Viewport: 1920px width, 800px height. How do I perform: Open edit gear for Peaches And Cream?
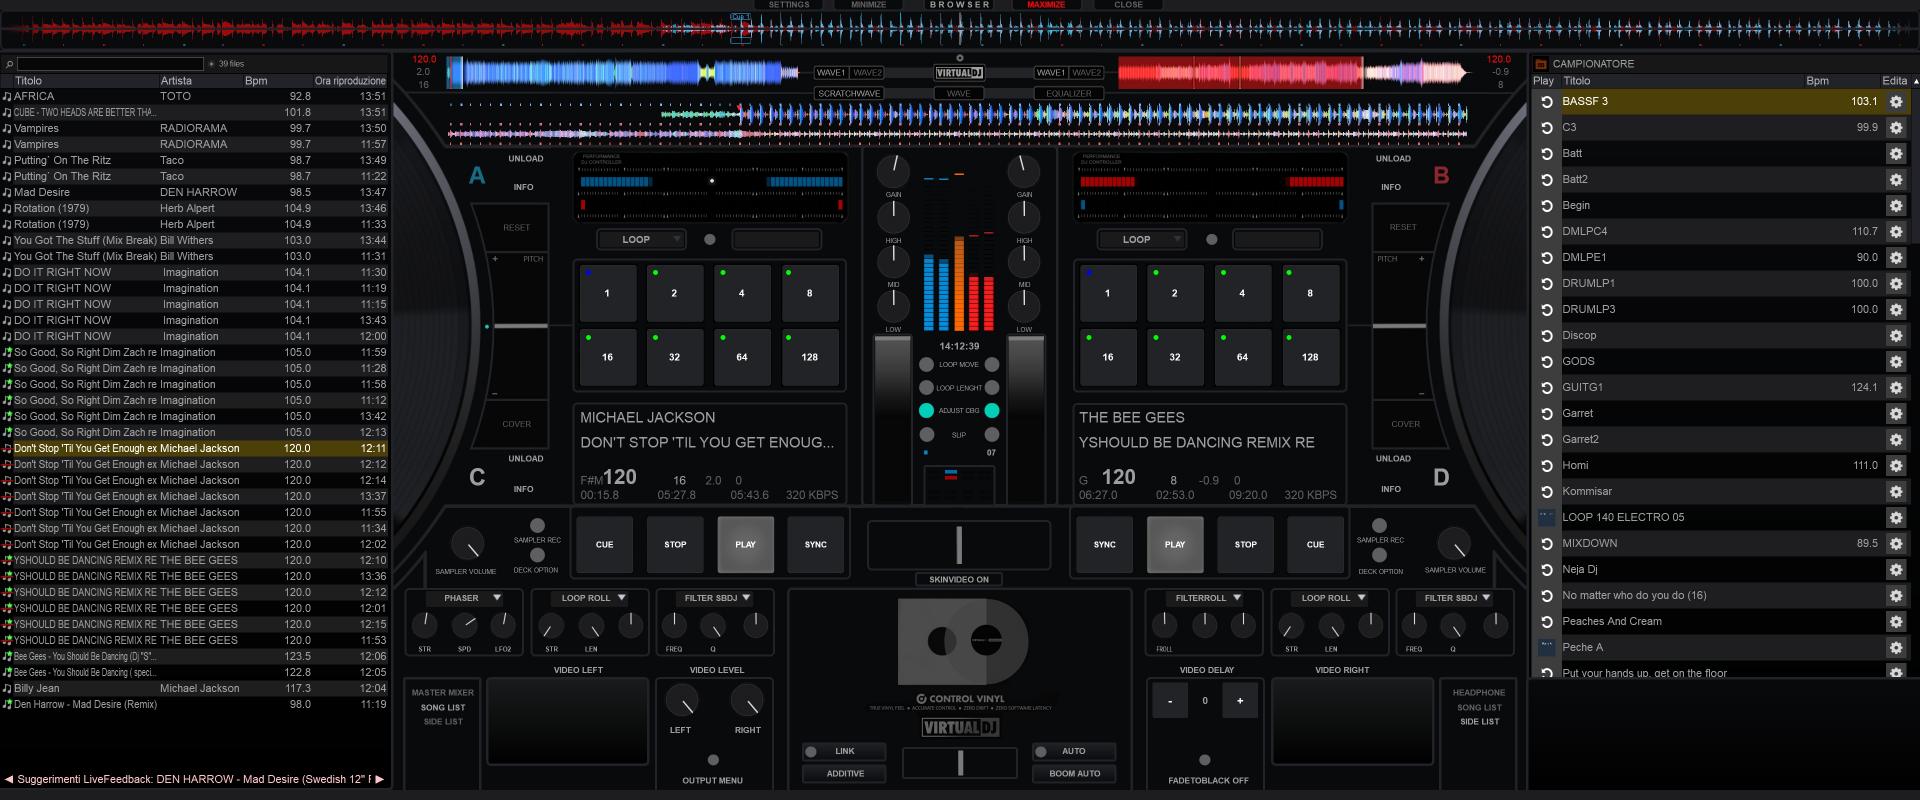point(1895,622)
